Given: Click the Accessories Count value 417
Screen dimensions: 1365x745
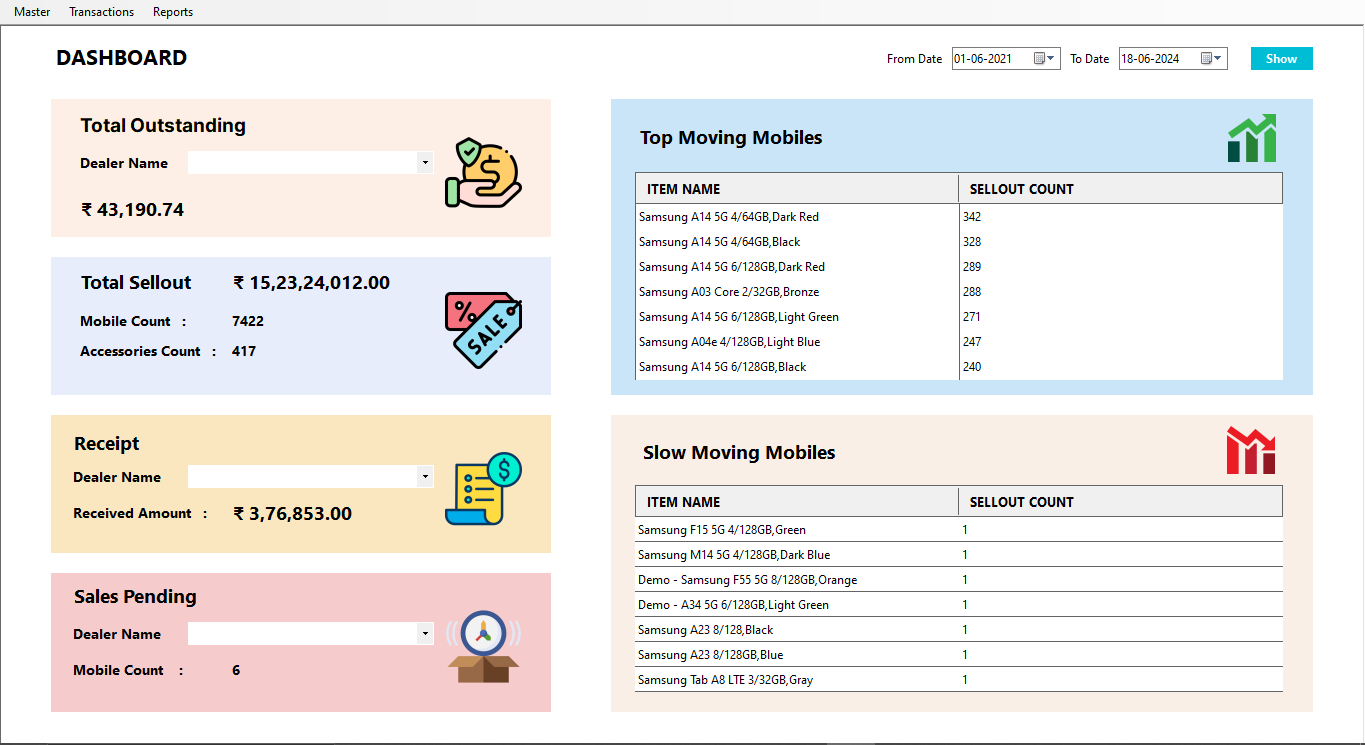Looking at the screenshot, I should click(244, 351).
